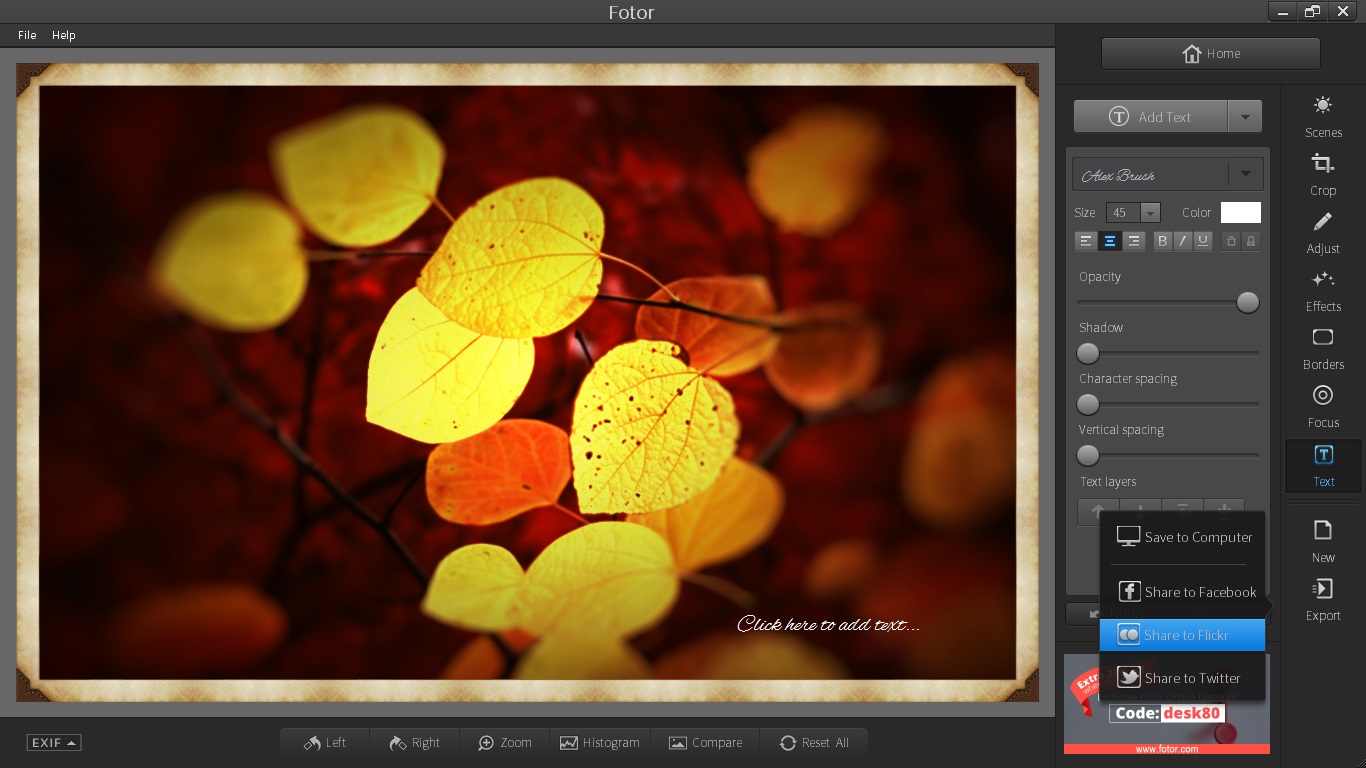Image resolution: width=1366 pixels, height=768 pixels.
Task: Click the white text Color swatch
Action: coord(1241,212)
